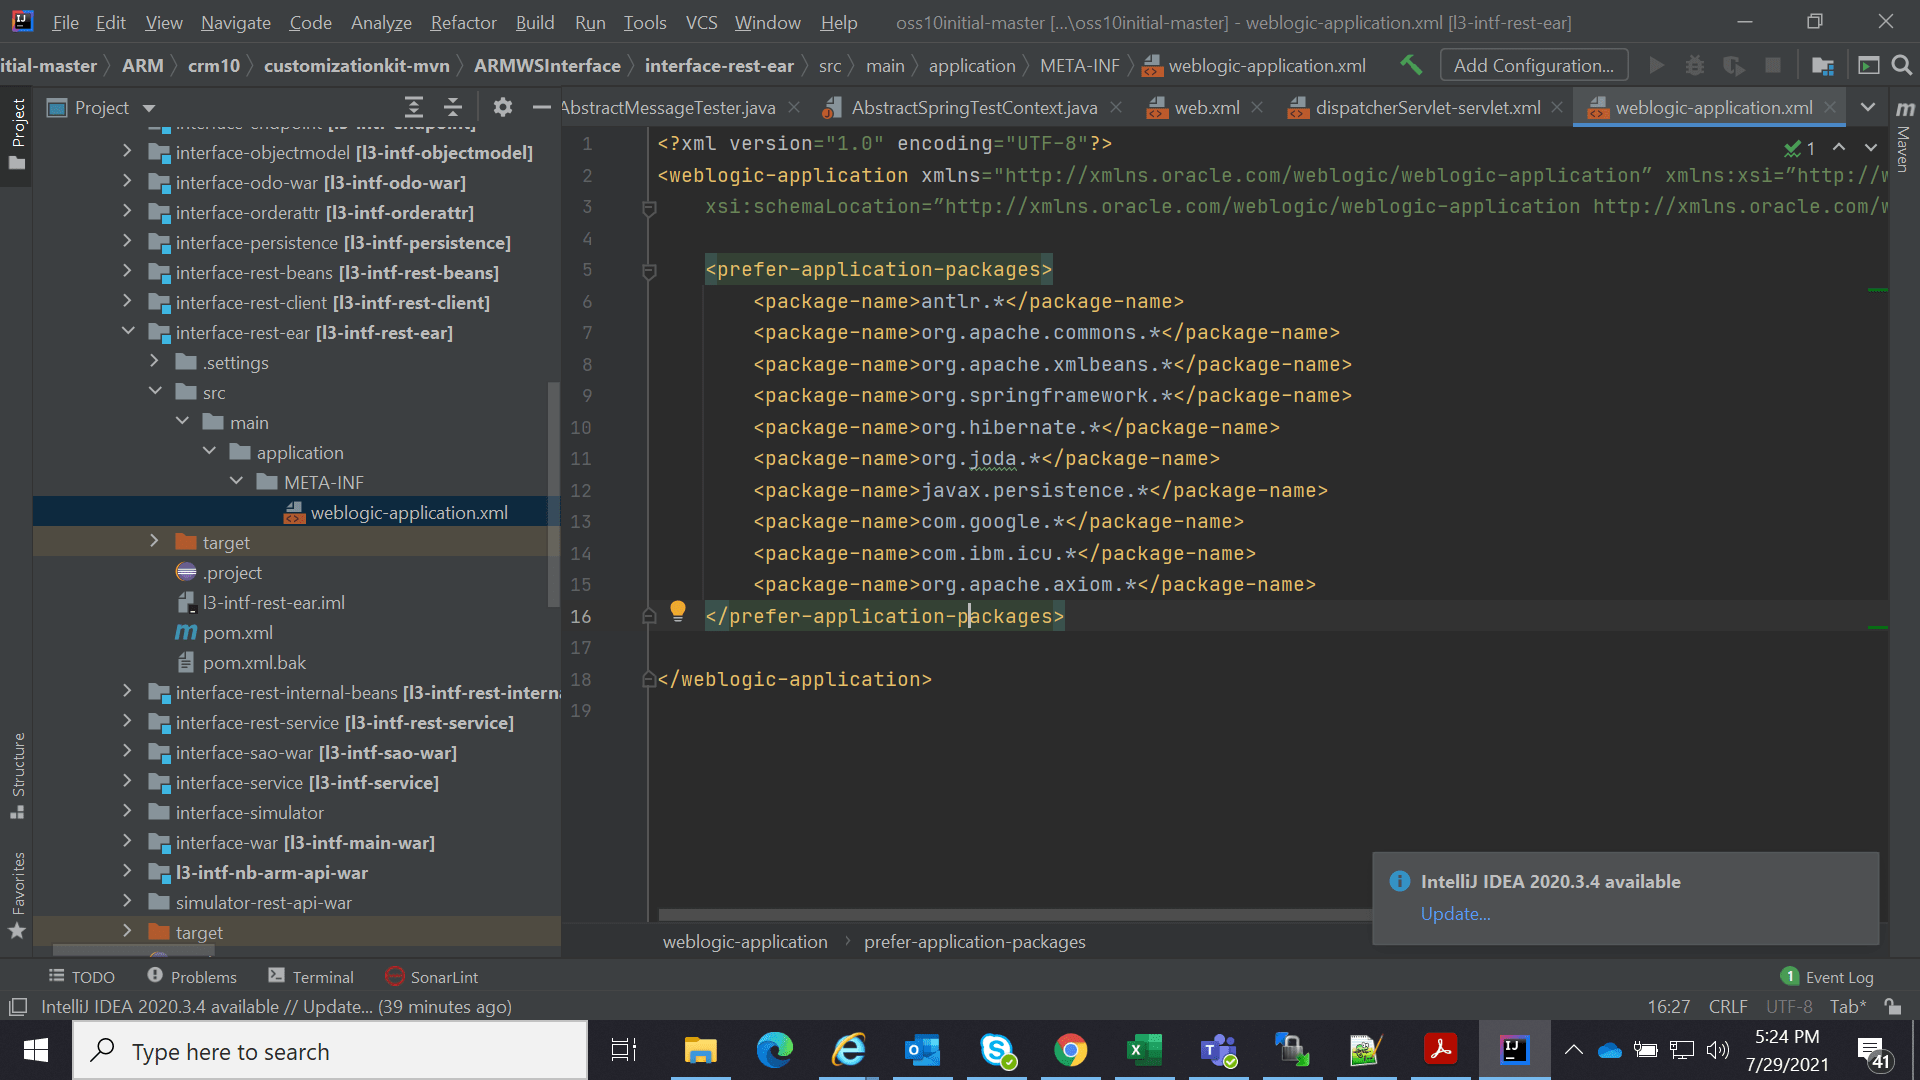The width and height of the screenshot is (1920, 1080).
Task: Switch to the web.xml tab
Action: coord(1206,107)
